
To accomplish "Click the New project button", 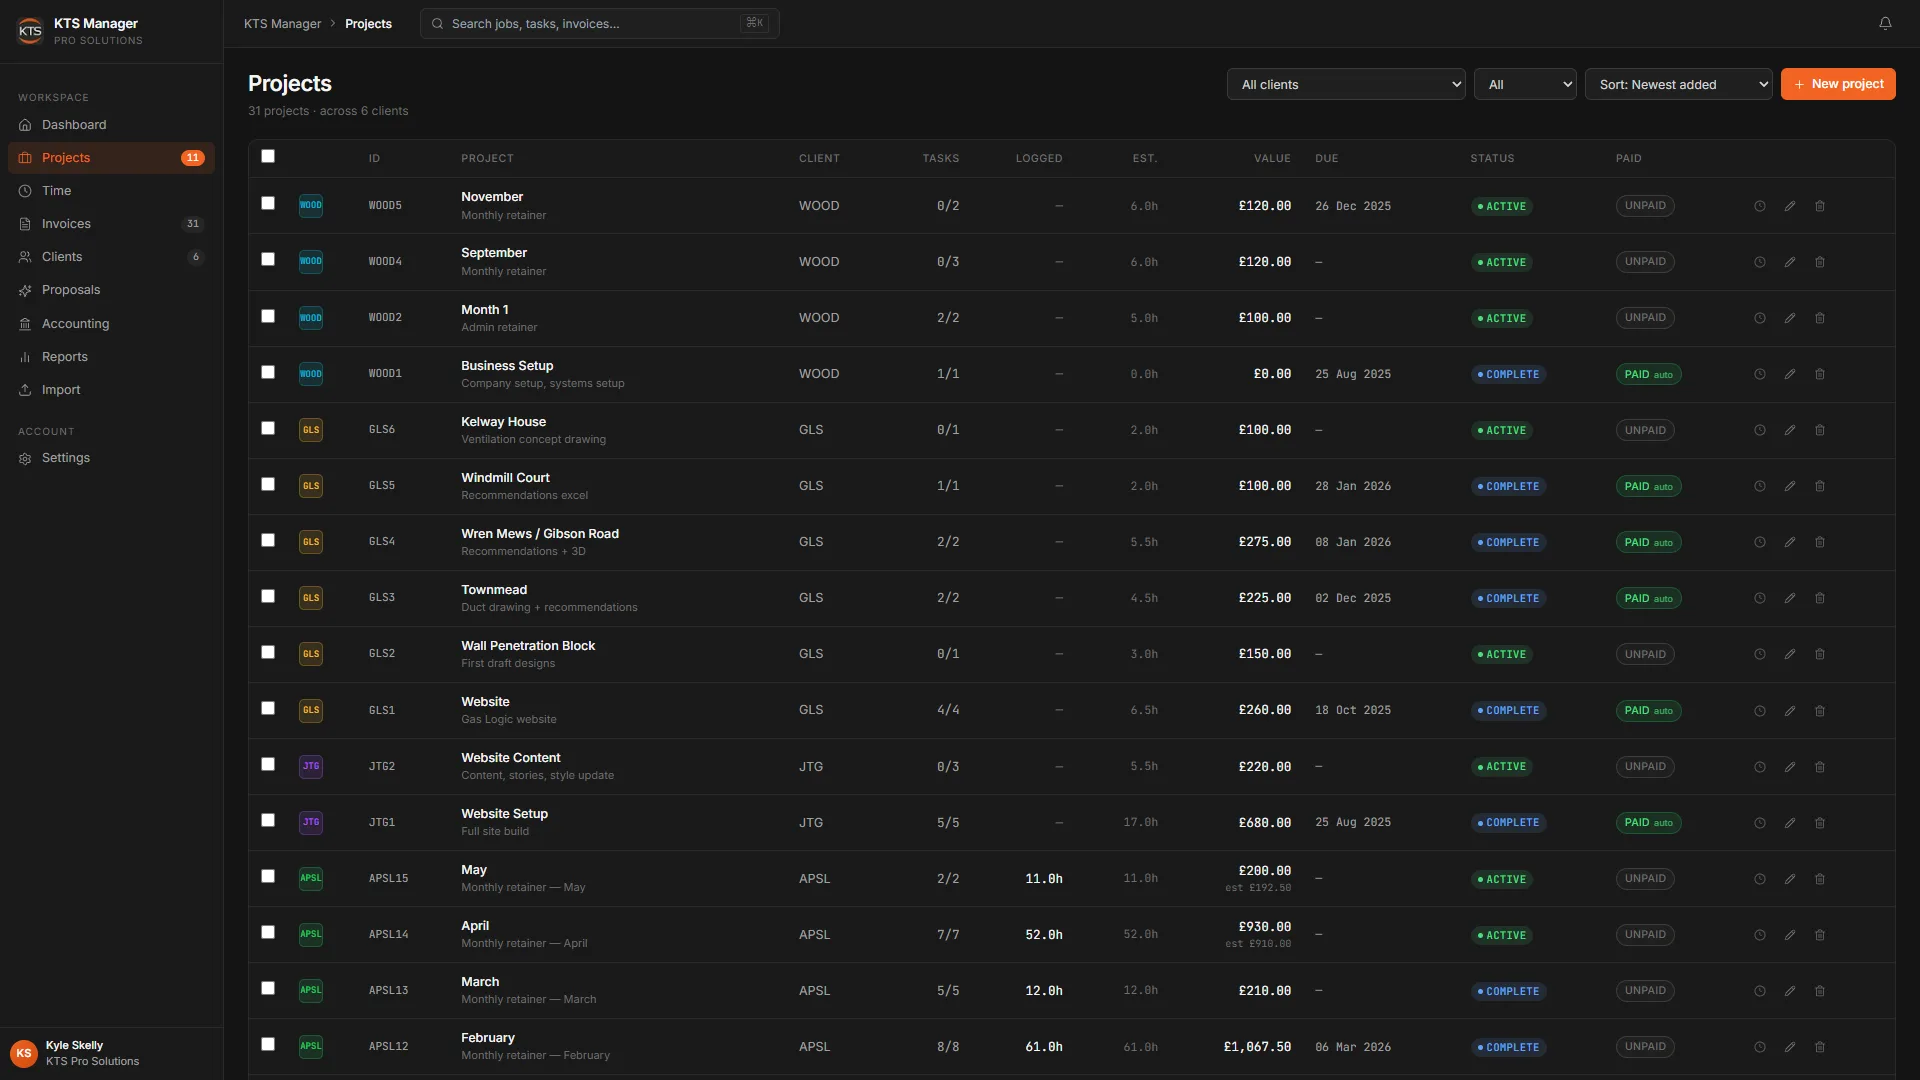I will (1838, 84).
